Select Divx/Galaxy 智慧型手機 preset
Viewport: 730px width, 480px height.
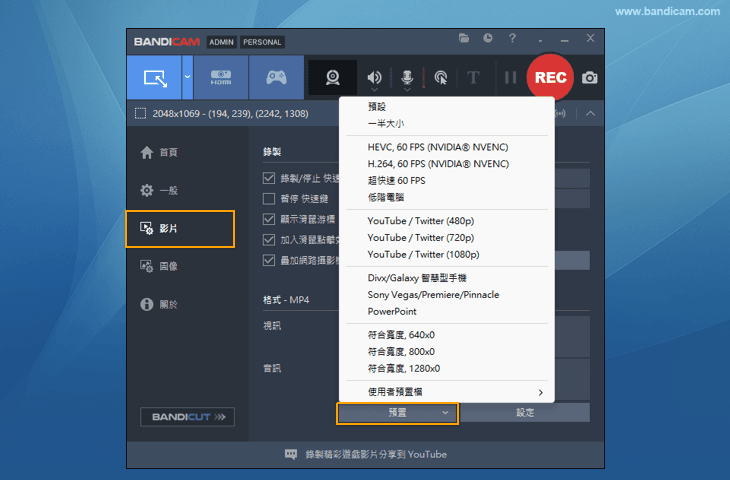[446, 278]
